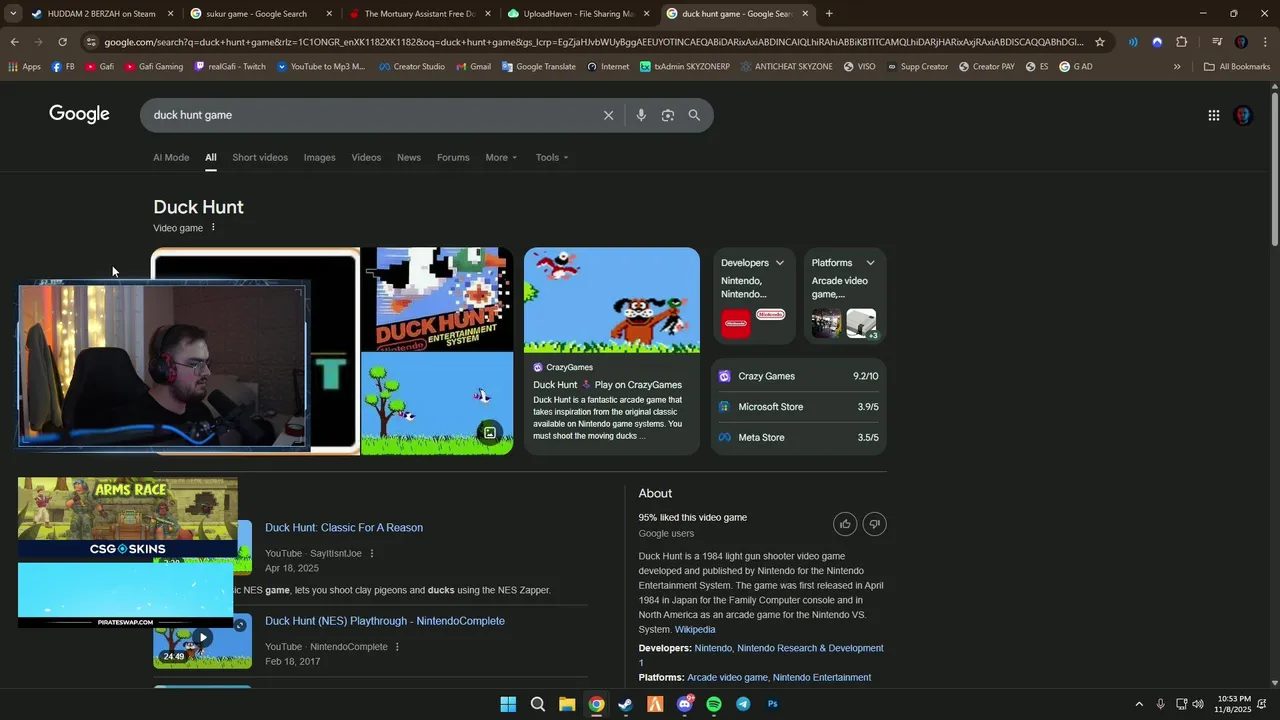Open Duck Hunt (NES) Playthrough link
Screen dimensions: 1280x720
pos(385,621)
